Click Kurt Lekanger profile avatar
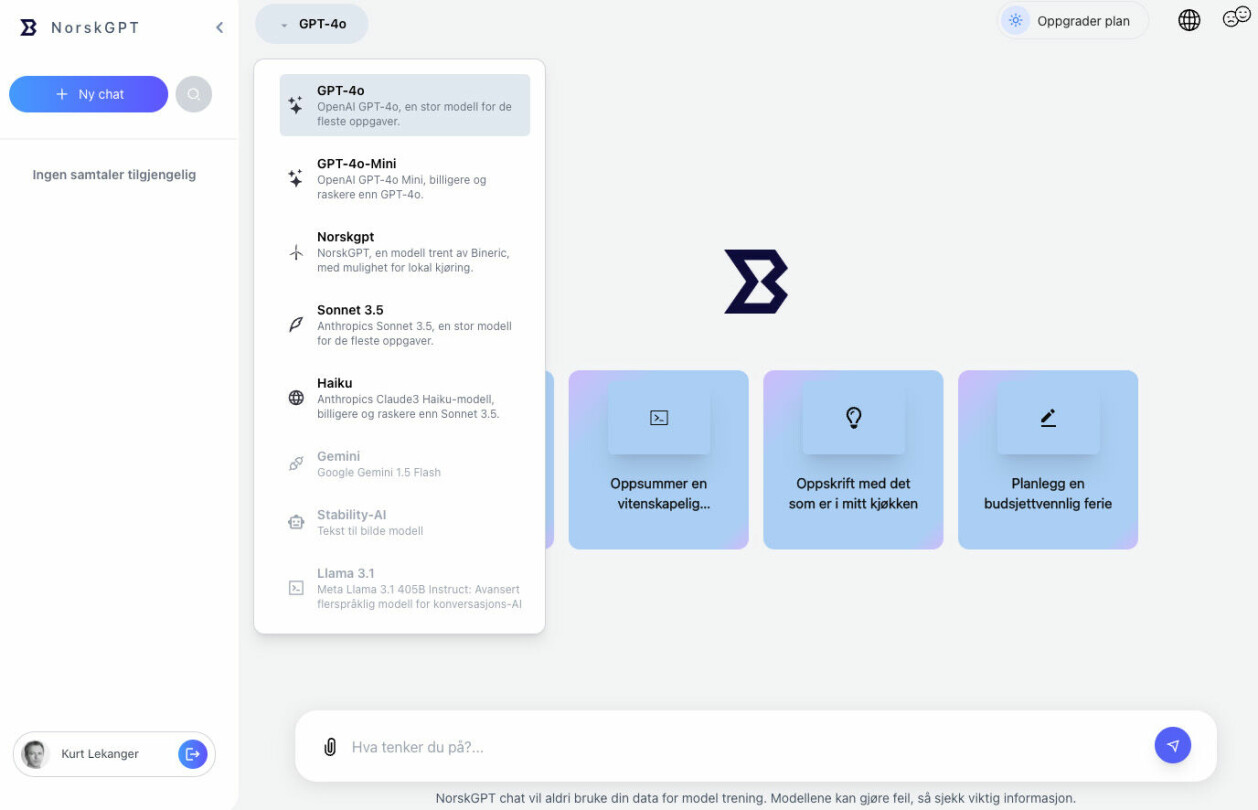This screenshot has width=1258, height=810. click(35, 754)
